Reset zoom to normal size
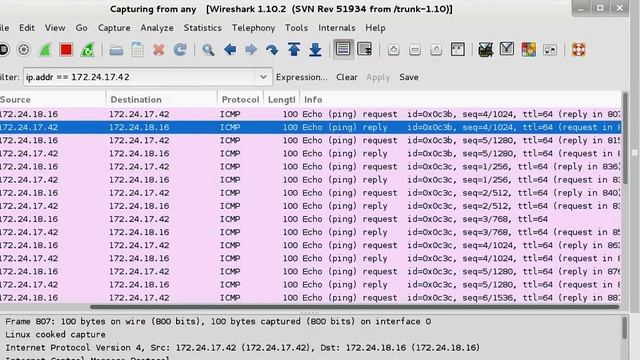The height and width of the screenshot is (360, 640). click(x=436, y=50)
